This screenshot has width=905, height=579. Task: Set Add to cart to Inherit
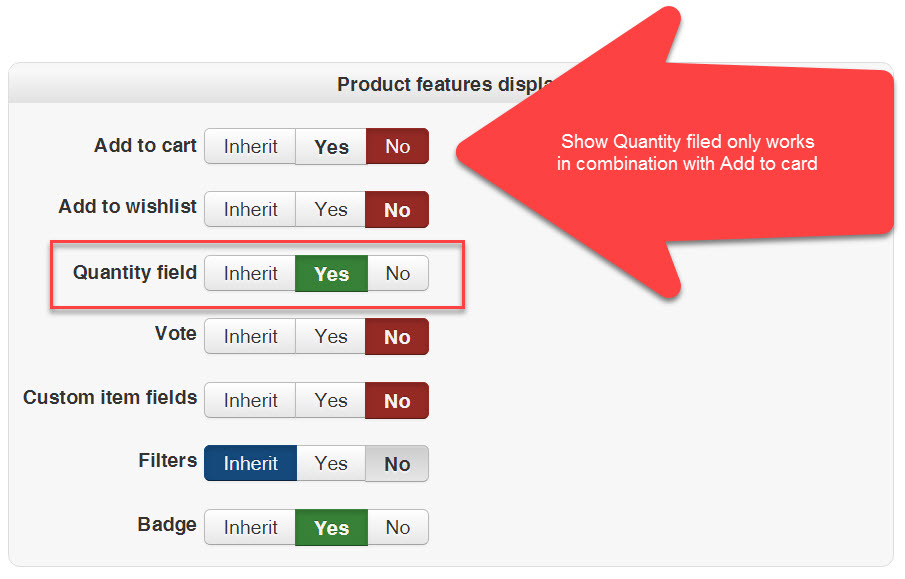point(250,146)
